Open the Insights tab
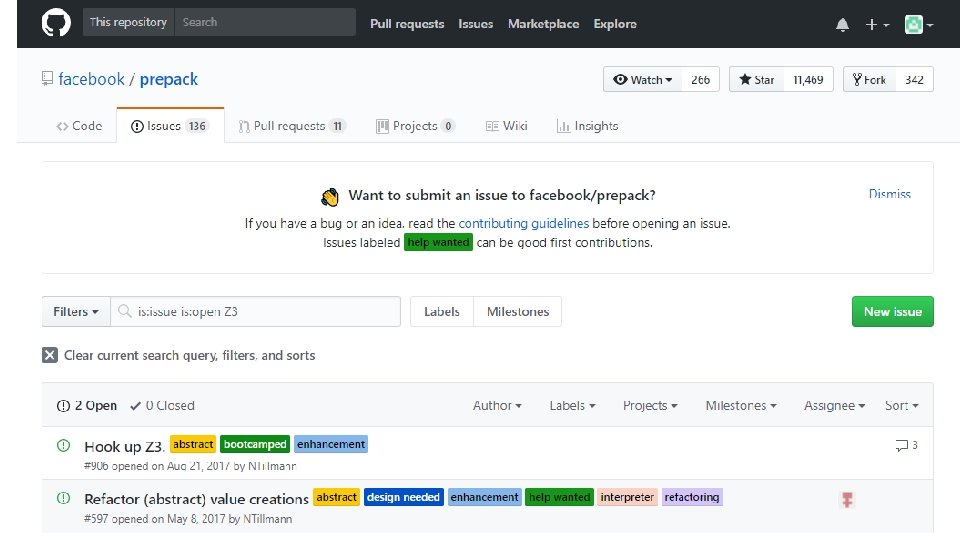 588,126
